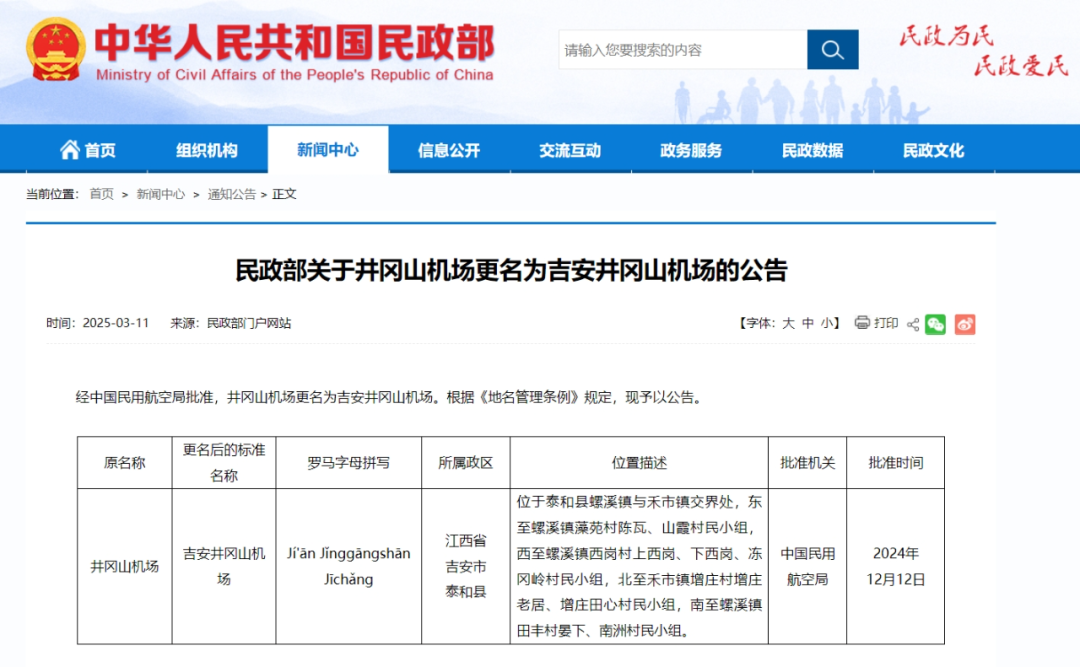Viewport: 1080px width, 667px height.
Task: Open the 民政数据 menu
Action: [x=813, y=150]
